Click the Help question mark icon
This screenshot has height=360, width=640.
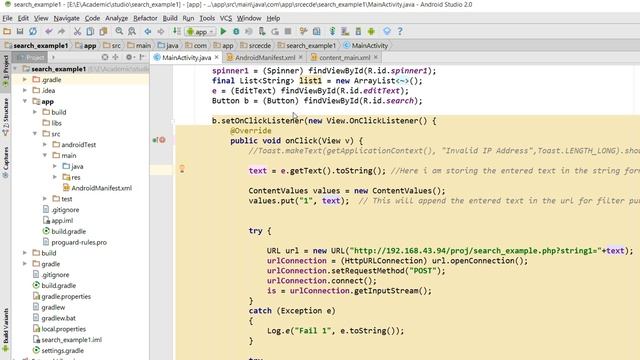pyautogui.click(x=400, y=31)
